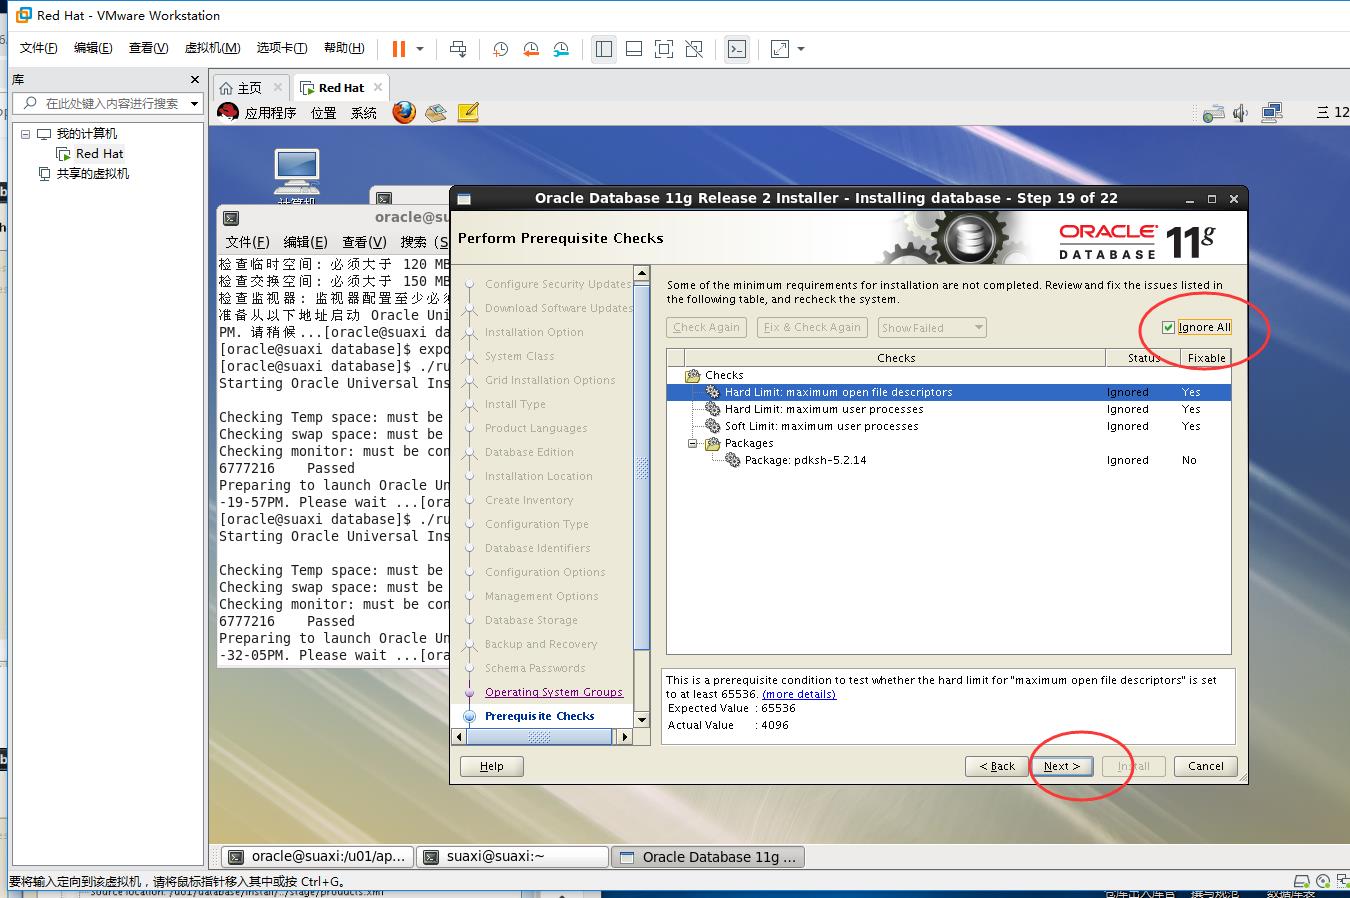Viewport: 1350px width, 898px height.
Task: Toggle the library sidebar view
Action: 604,49
